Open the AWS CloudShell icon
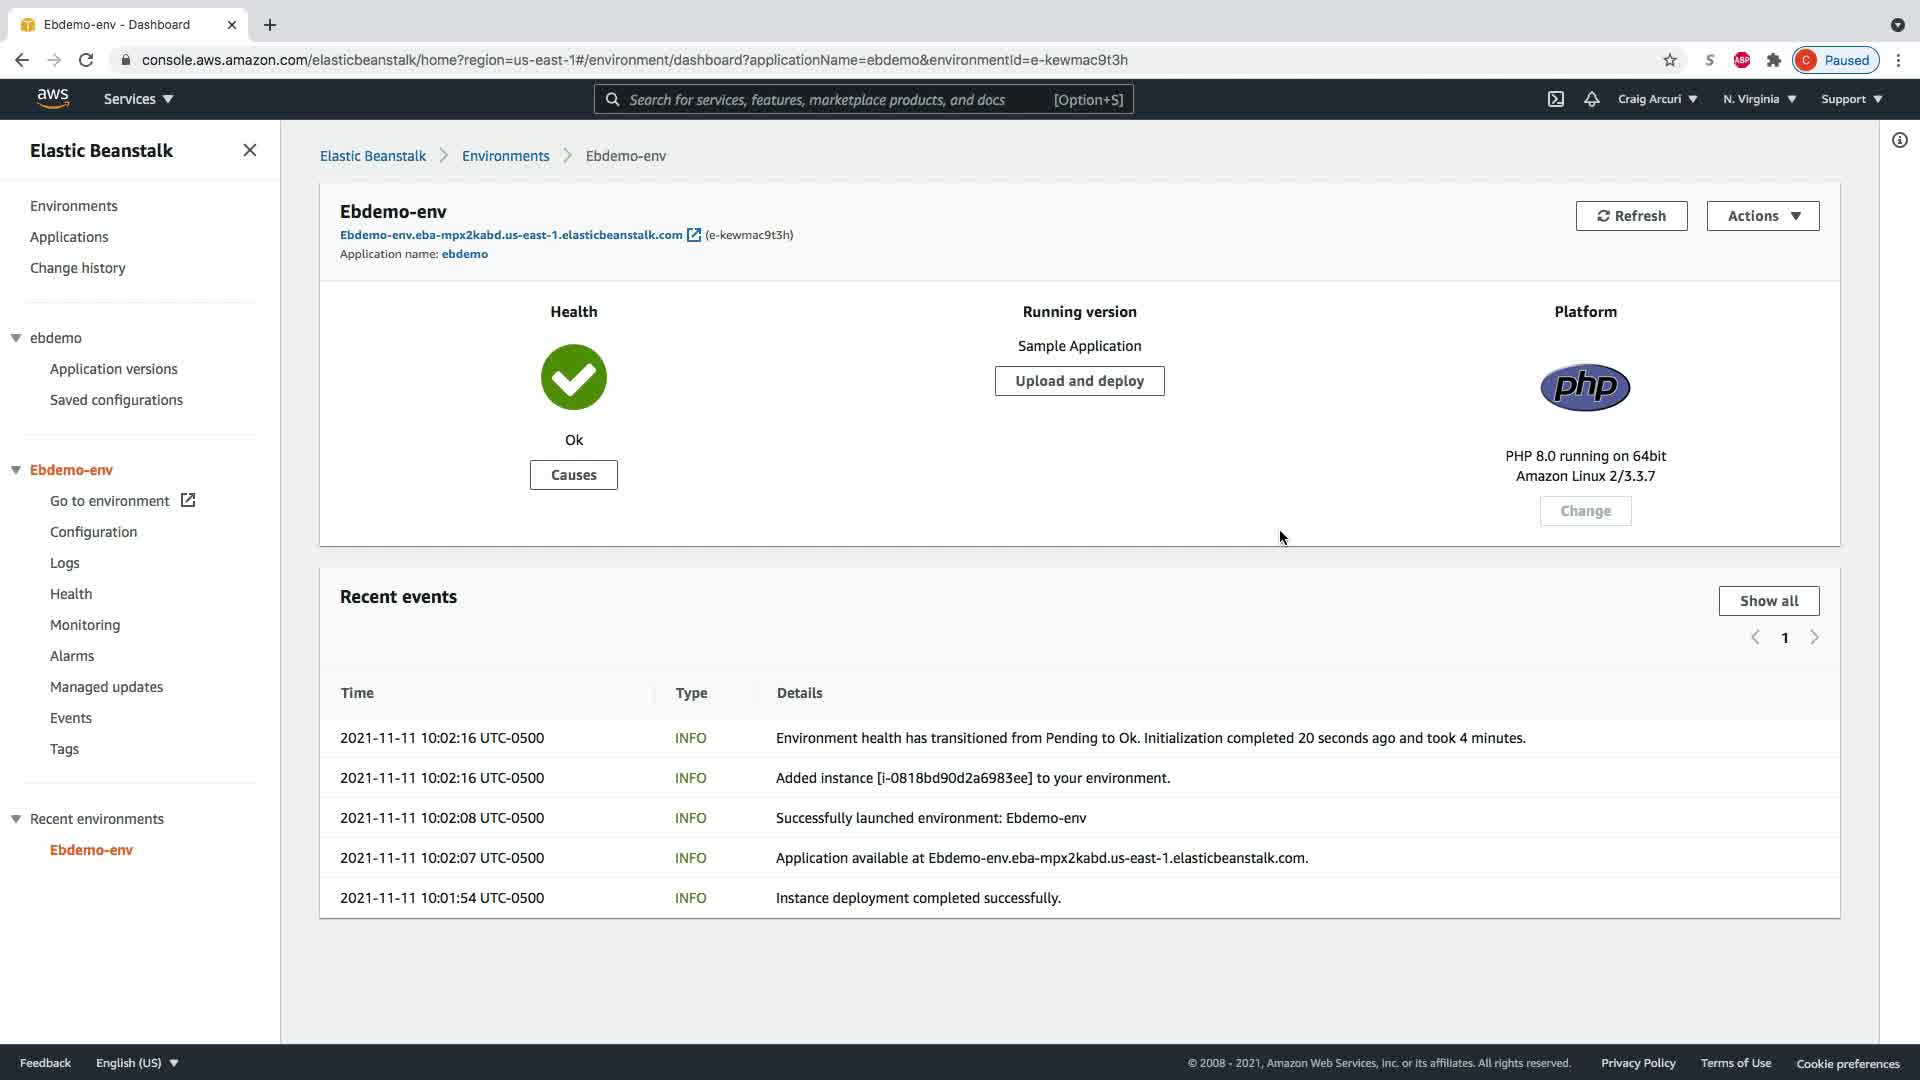1920x1080 pixels. [1555, 99]
